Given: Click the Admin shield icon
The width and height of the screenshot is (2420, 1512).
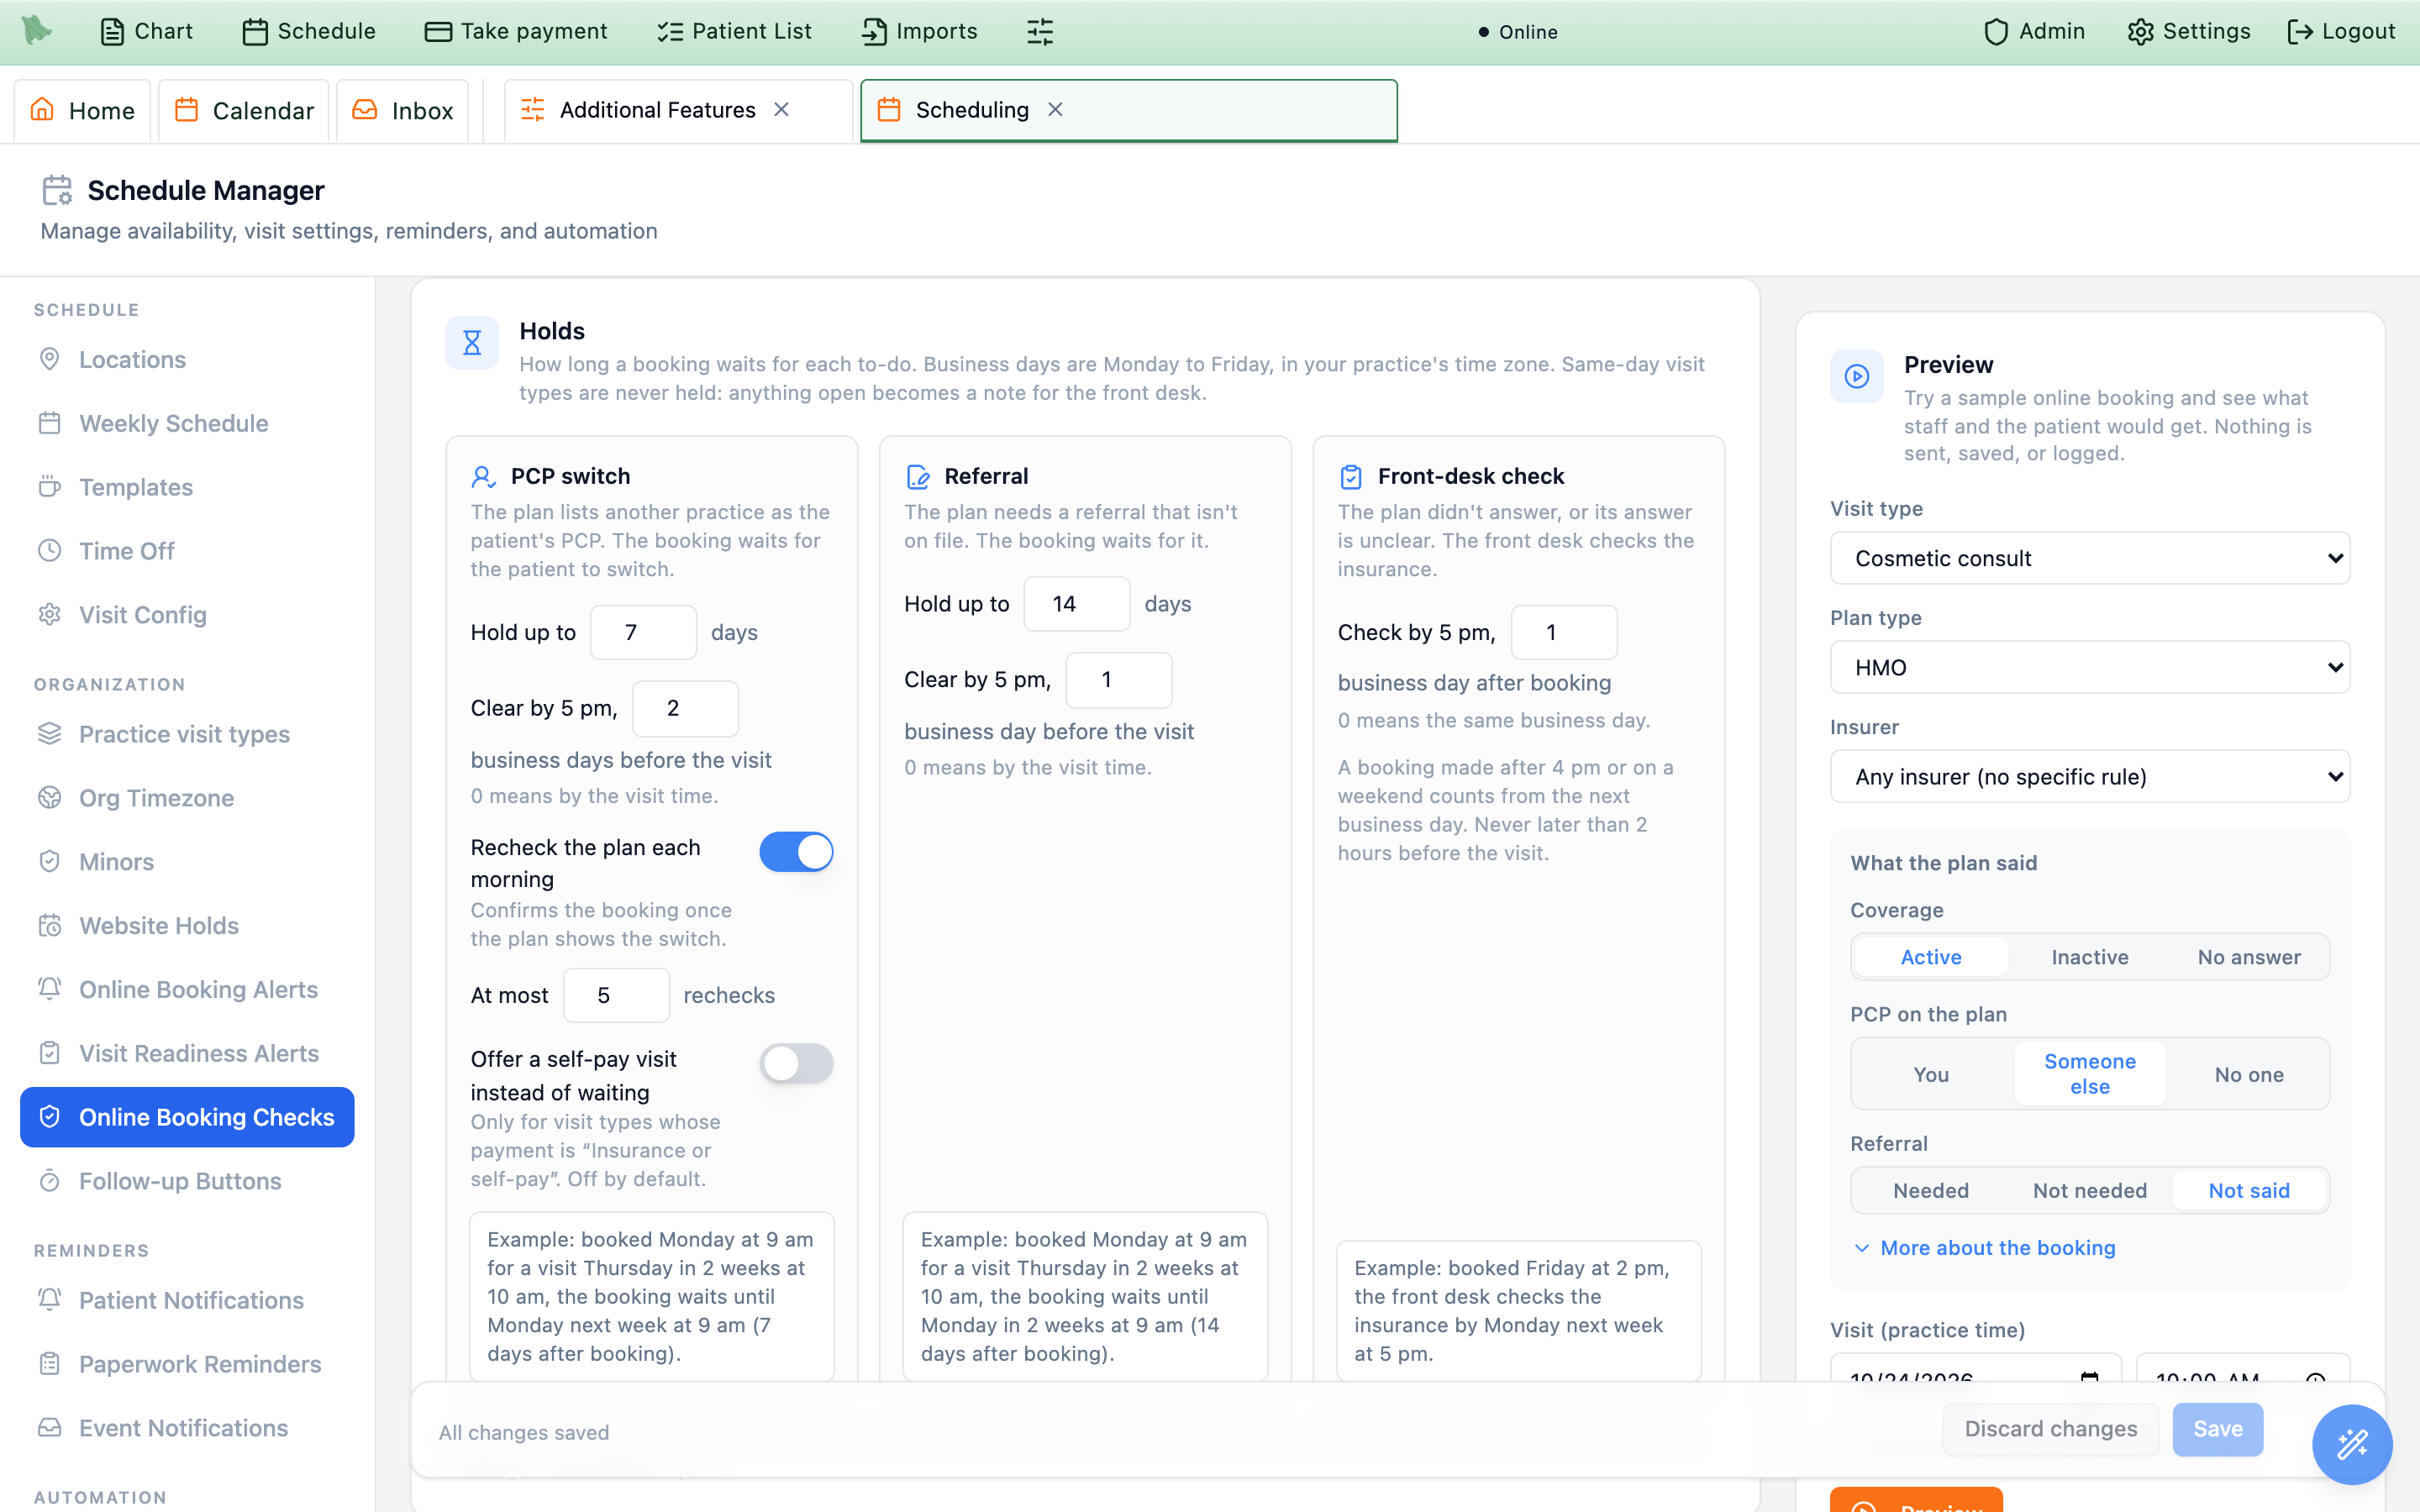Looking at the screenshot, I should [1995, 31].
